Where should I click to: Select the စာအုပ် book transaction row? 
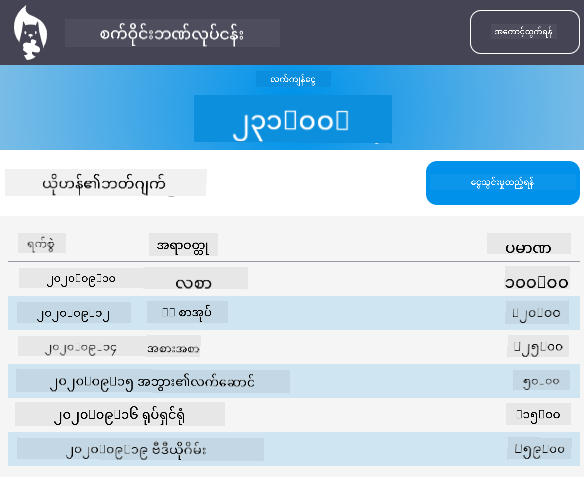pyautogui.click(x=293, y=313)
